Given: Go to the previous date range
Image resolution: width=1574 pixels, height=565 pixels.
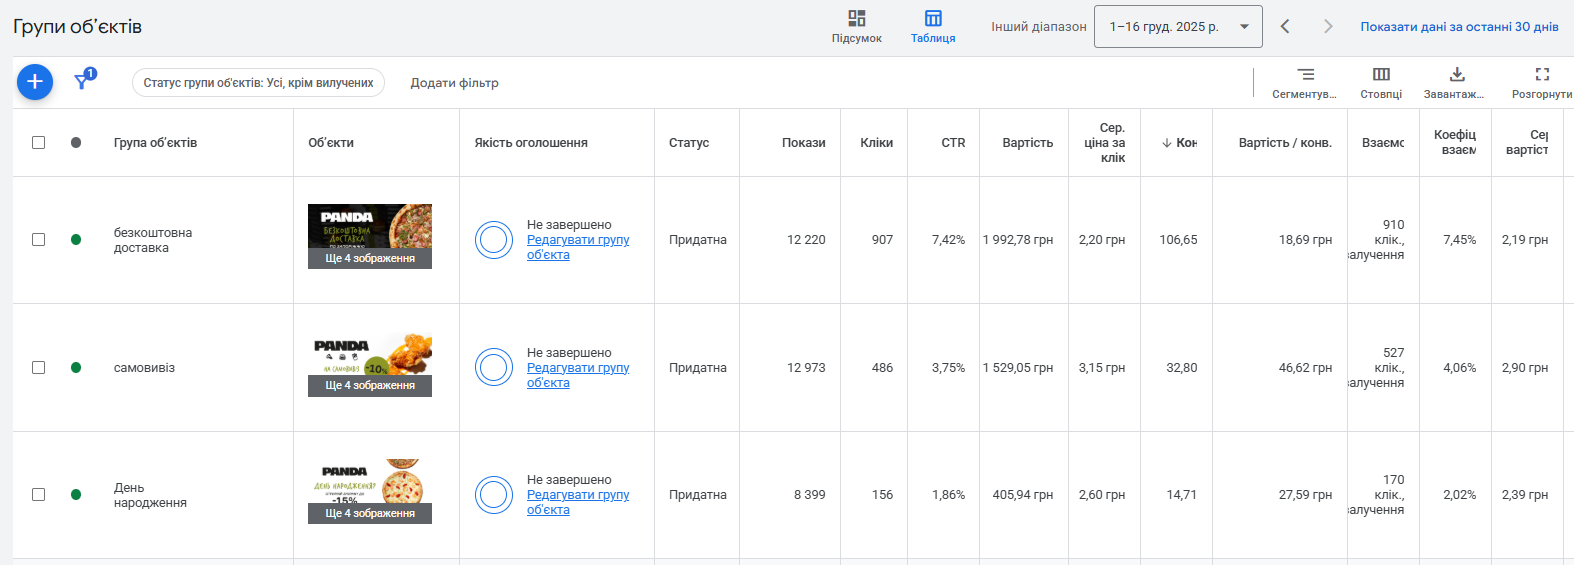Looking at the screenshot, I should pos(1285,27).
